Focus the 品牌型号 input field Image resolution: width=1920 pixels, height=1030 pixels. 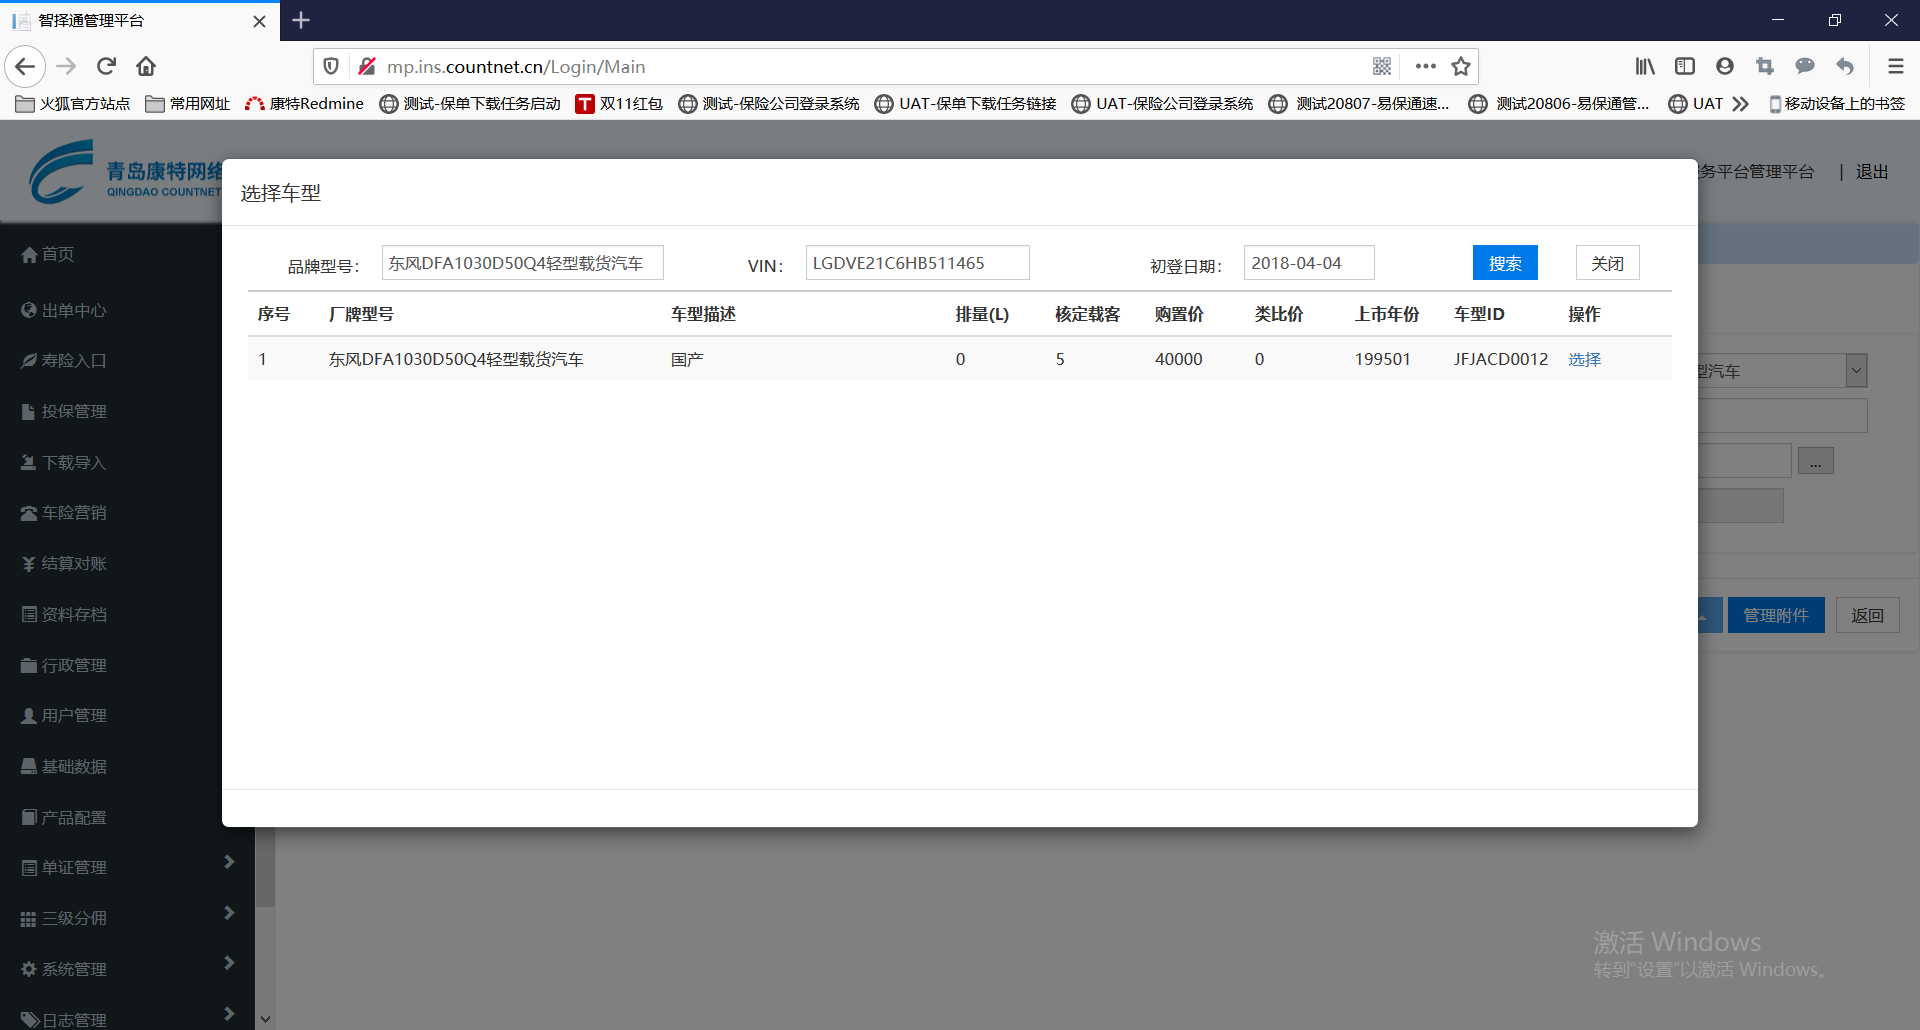pyautogui.click(x=523, y=263)
